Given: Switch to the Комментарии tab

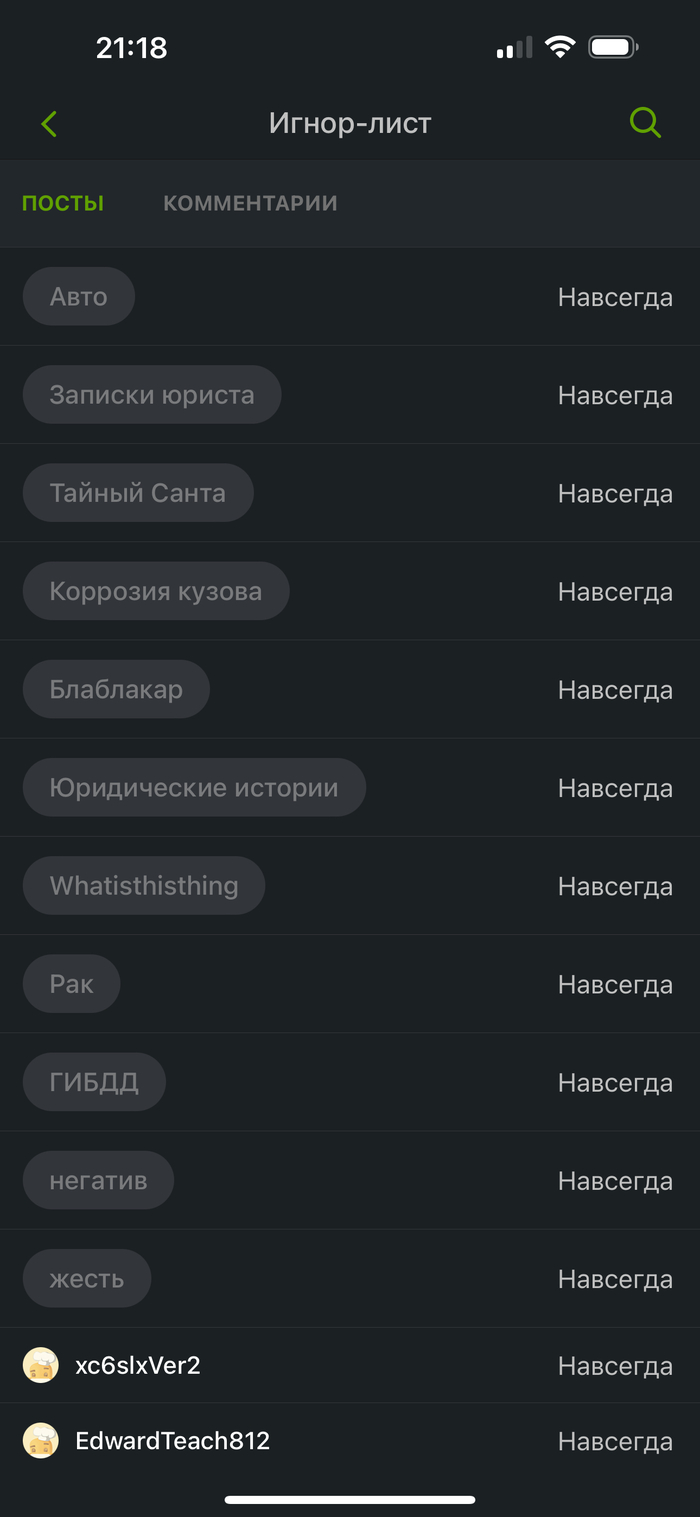Looking at the screenshot, I should coord(250,203).
